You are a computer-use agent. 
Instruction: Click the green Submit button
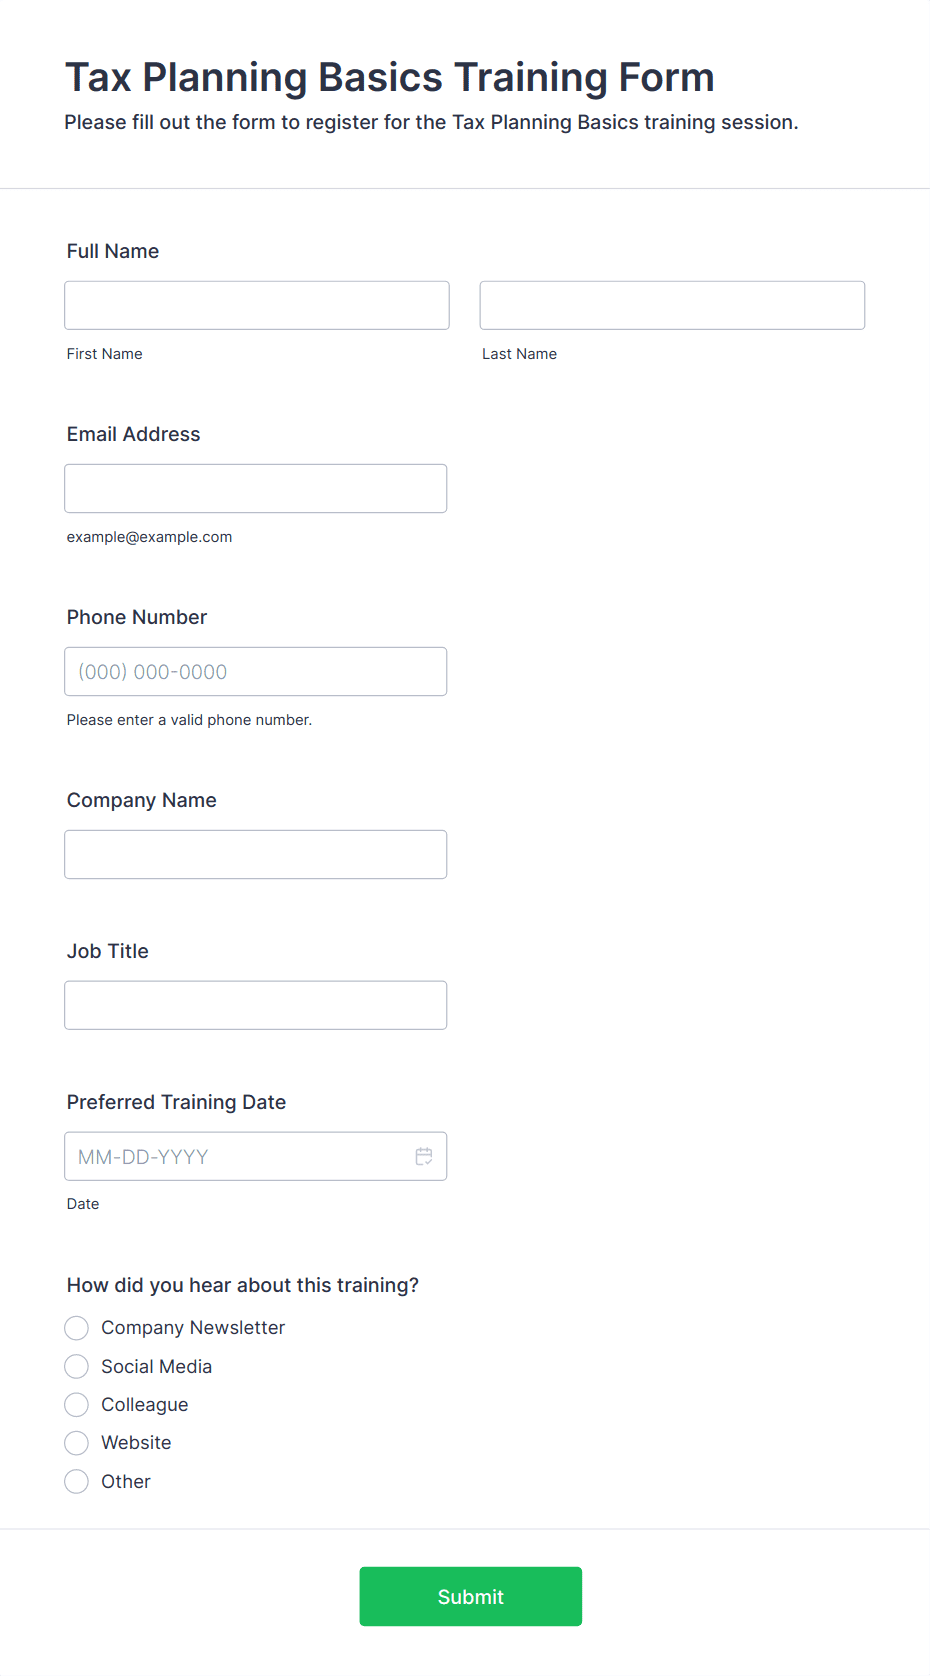coord(471,1596)
